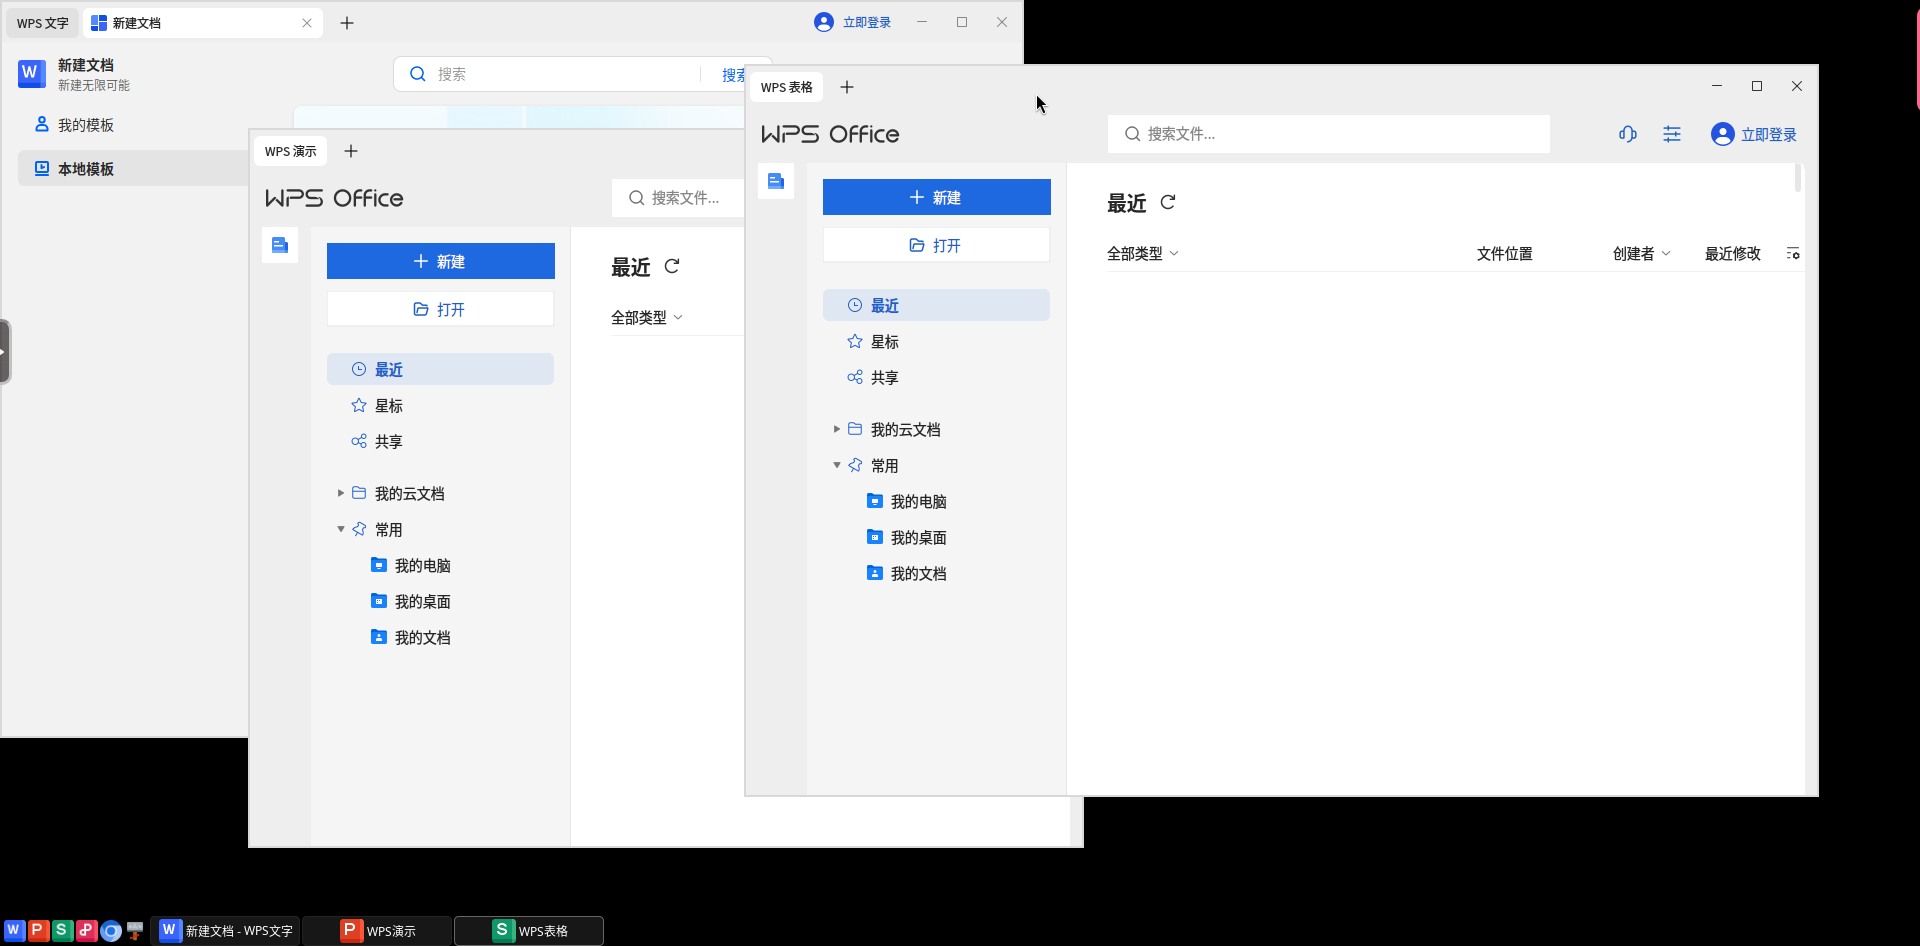
Task: Click pink PDF launcher icon in taskbar
Action: (x=86, y=930)
